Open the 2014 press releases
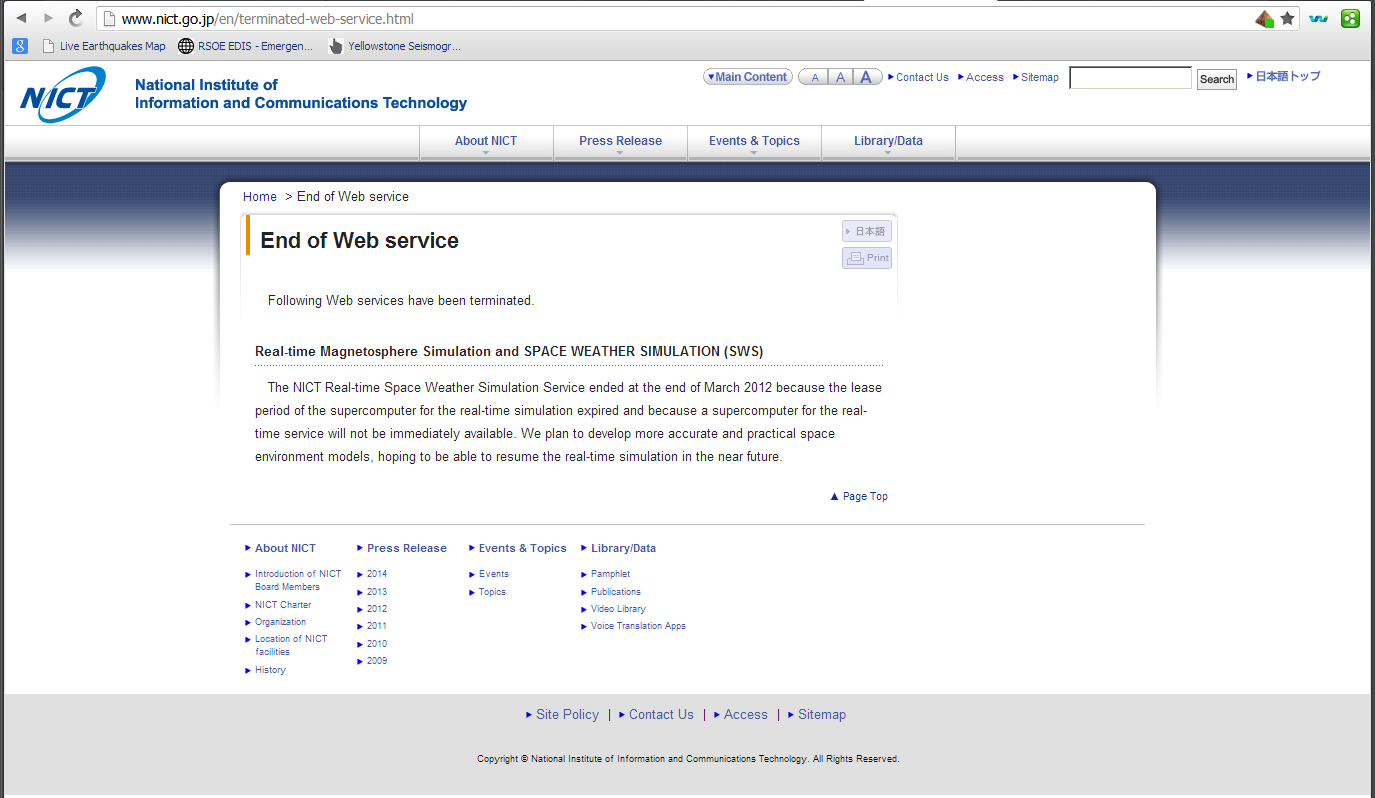Screen dimensions: 1375x798 pyautogui.click(x=377, y=574)
